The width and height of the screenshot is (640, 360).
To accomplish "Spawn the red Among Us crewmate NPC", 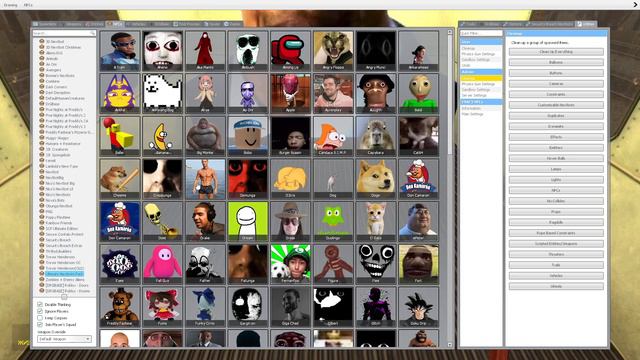I will click(x=290, y=51).
